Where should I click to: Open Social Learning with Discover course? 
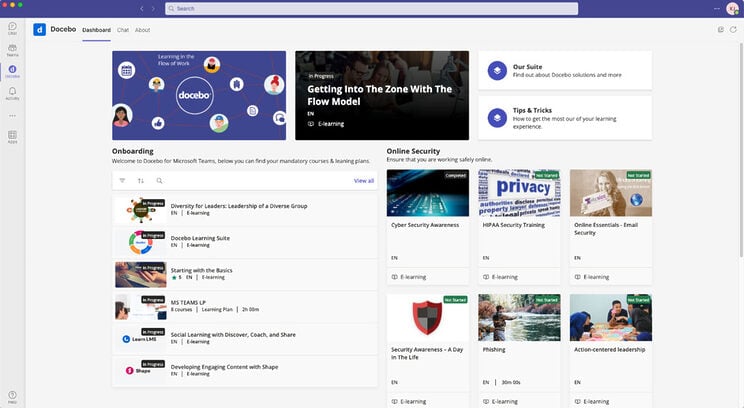tap(245, 338)
